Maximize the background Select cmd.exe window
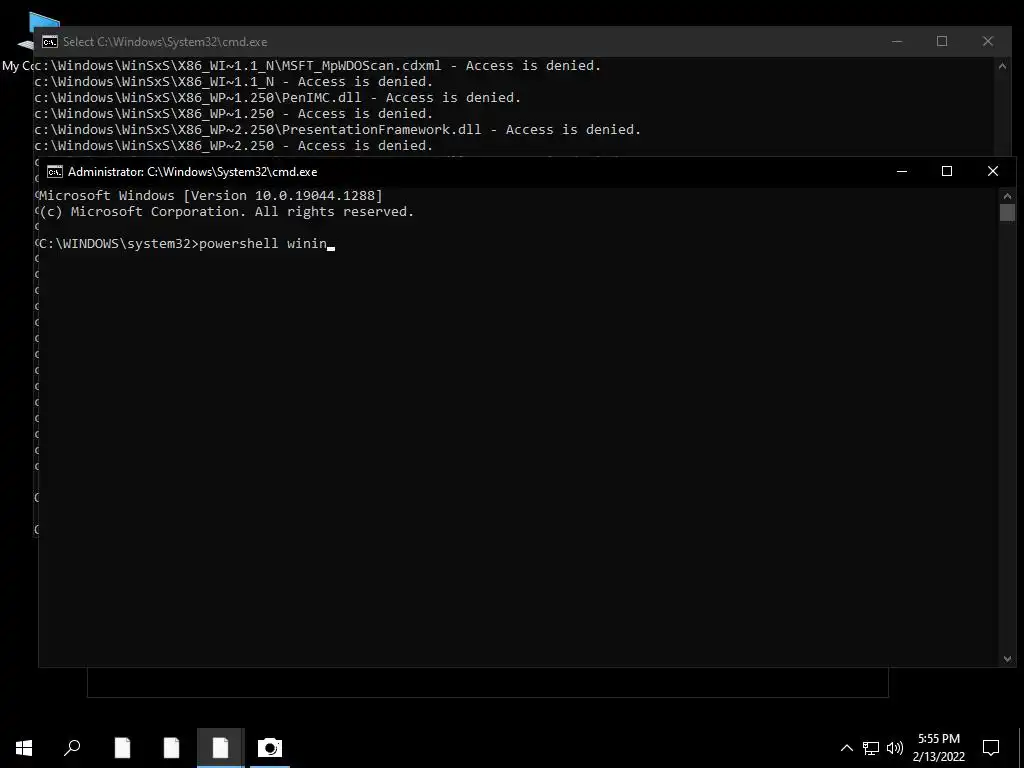Image resolution: width=1024 pixels, height=768 pixels. [942, 42]
